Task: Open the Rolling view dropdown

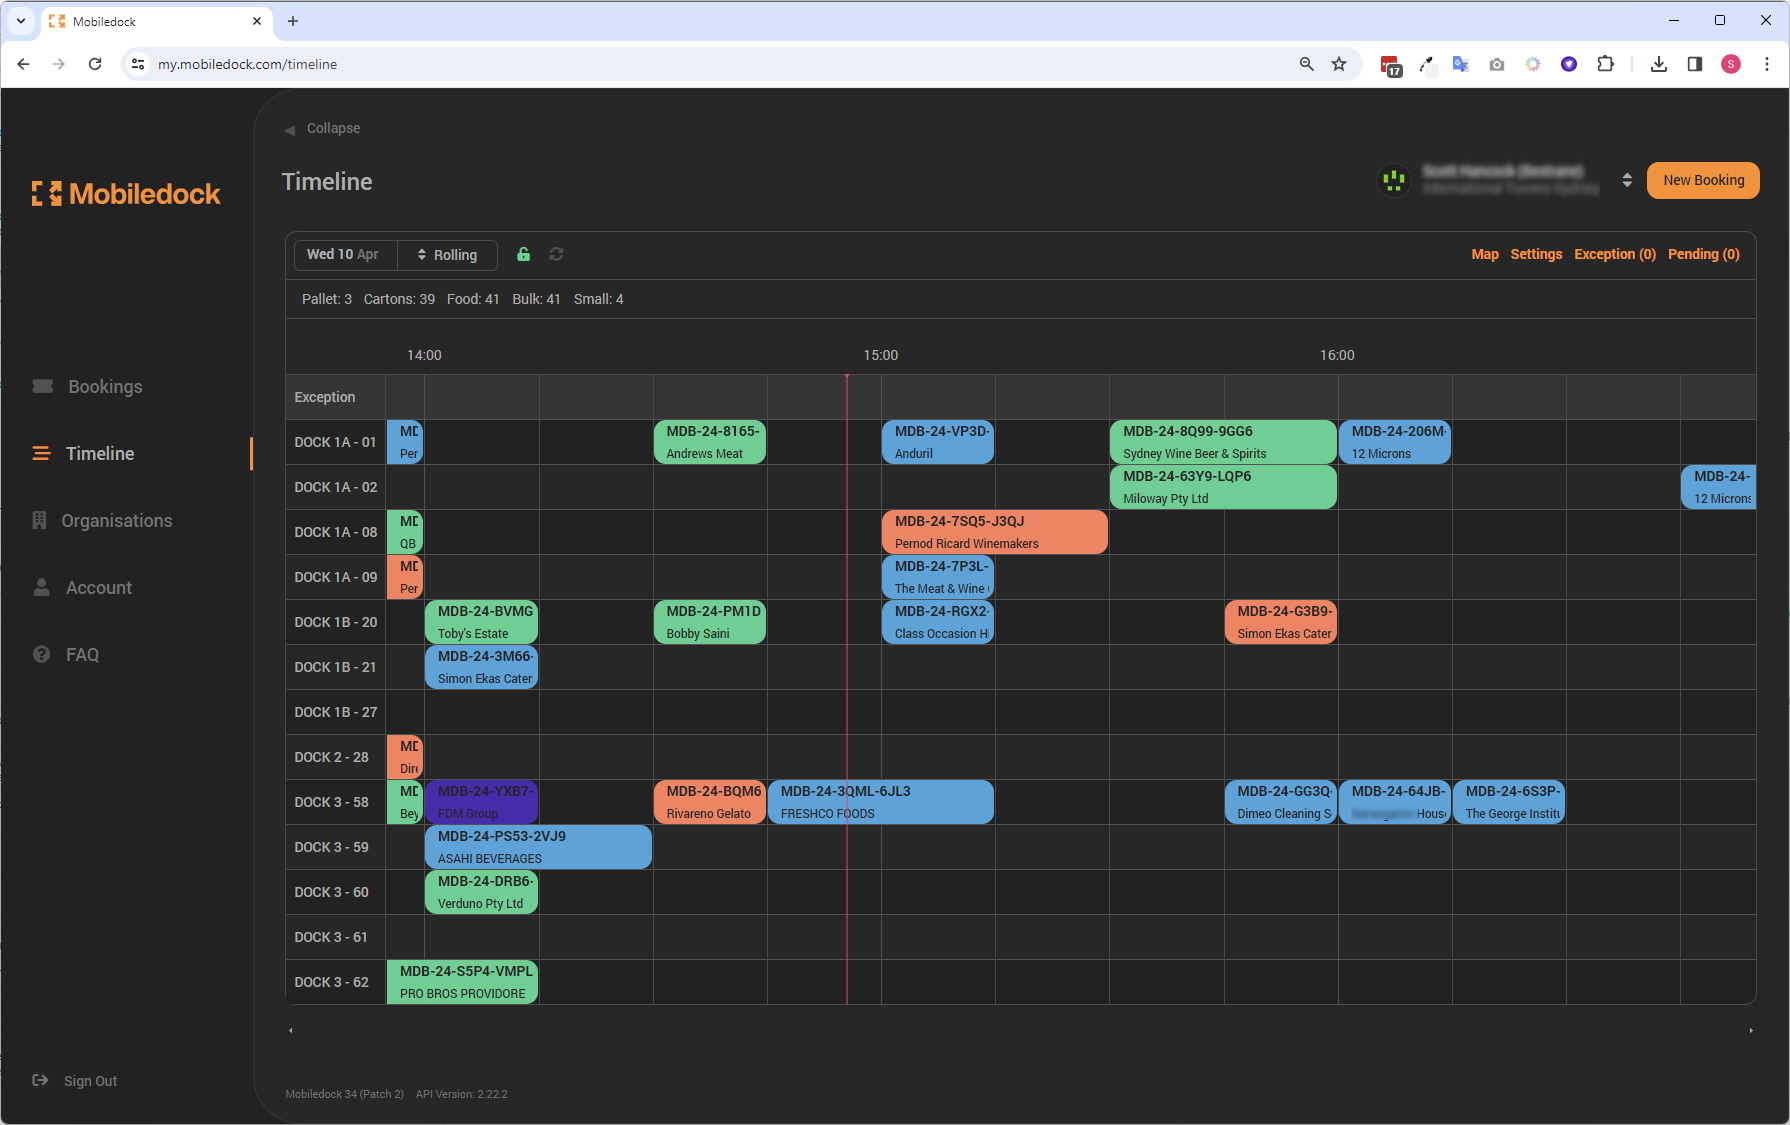Action: click(x=447, y=255)
